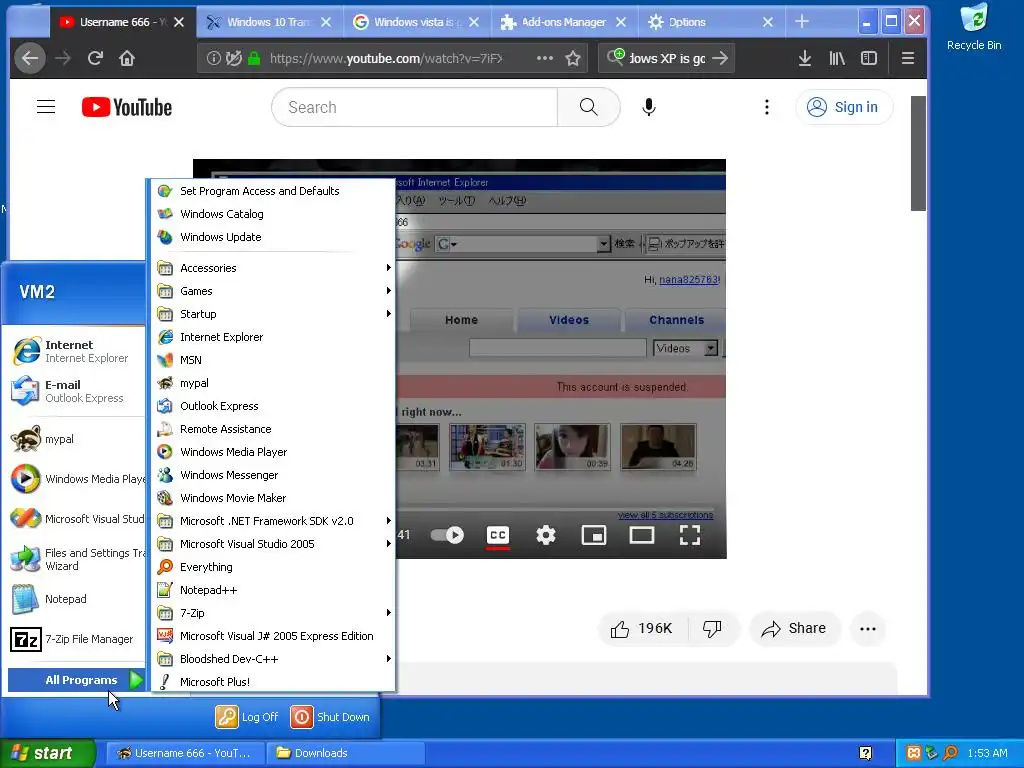Open Windows Update menu entry

(x=274, y=236)
